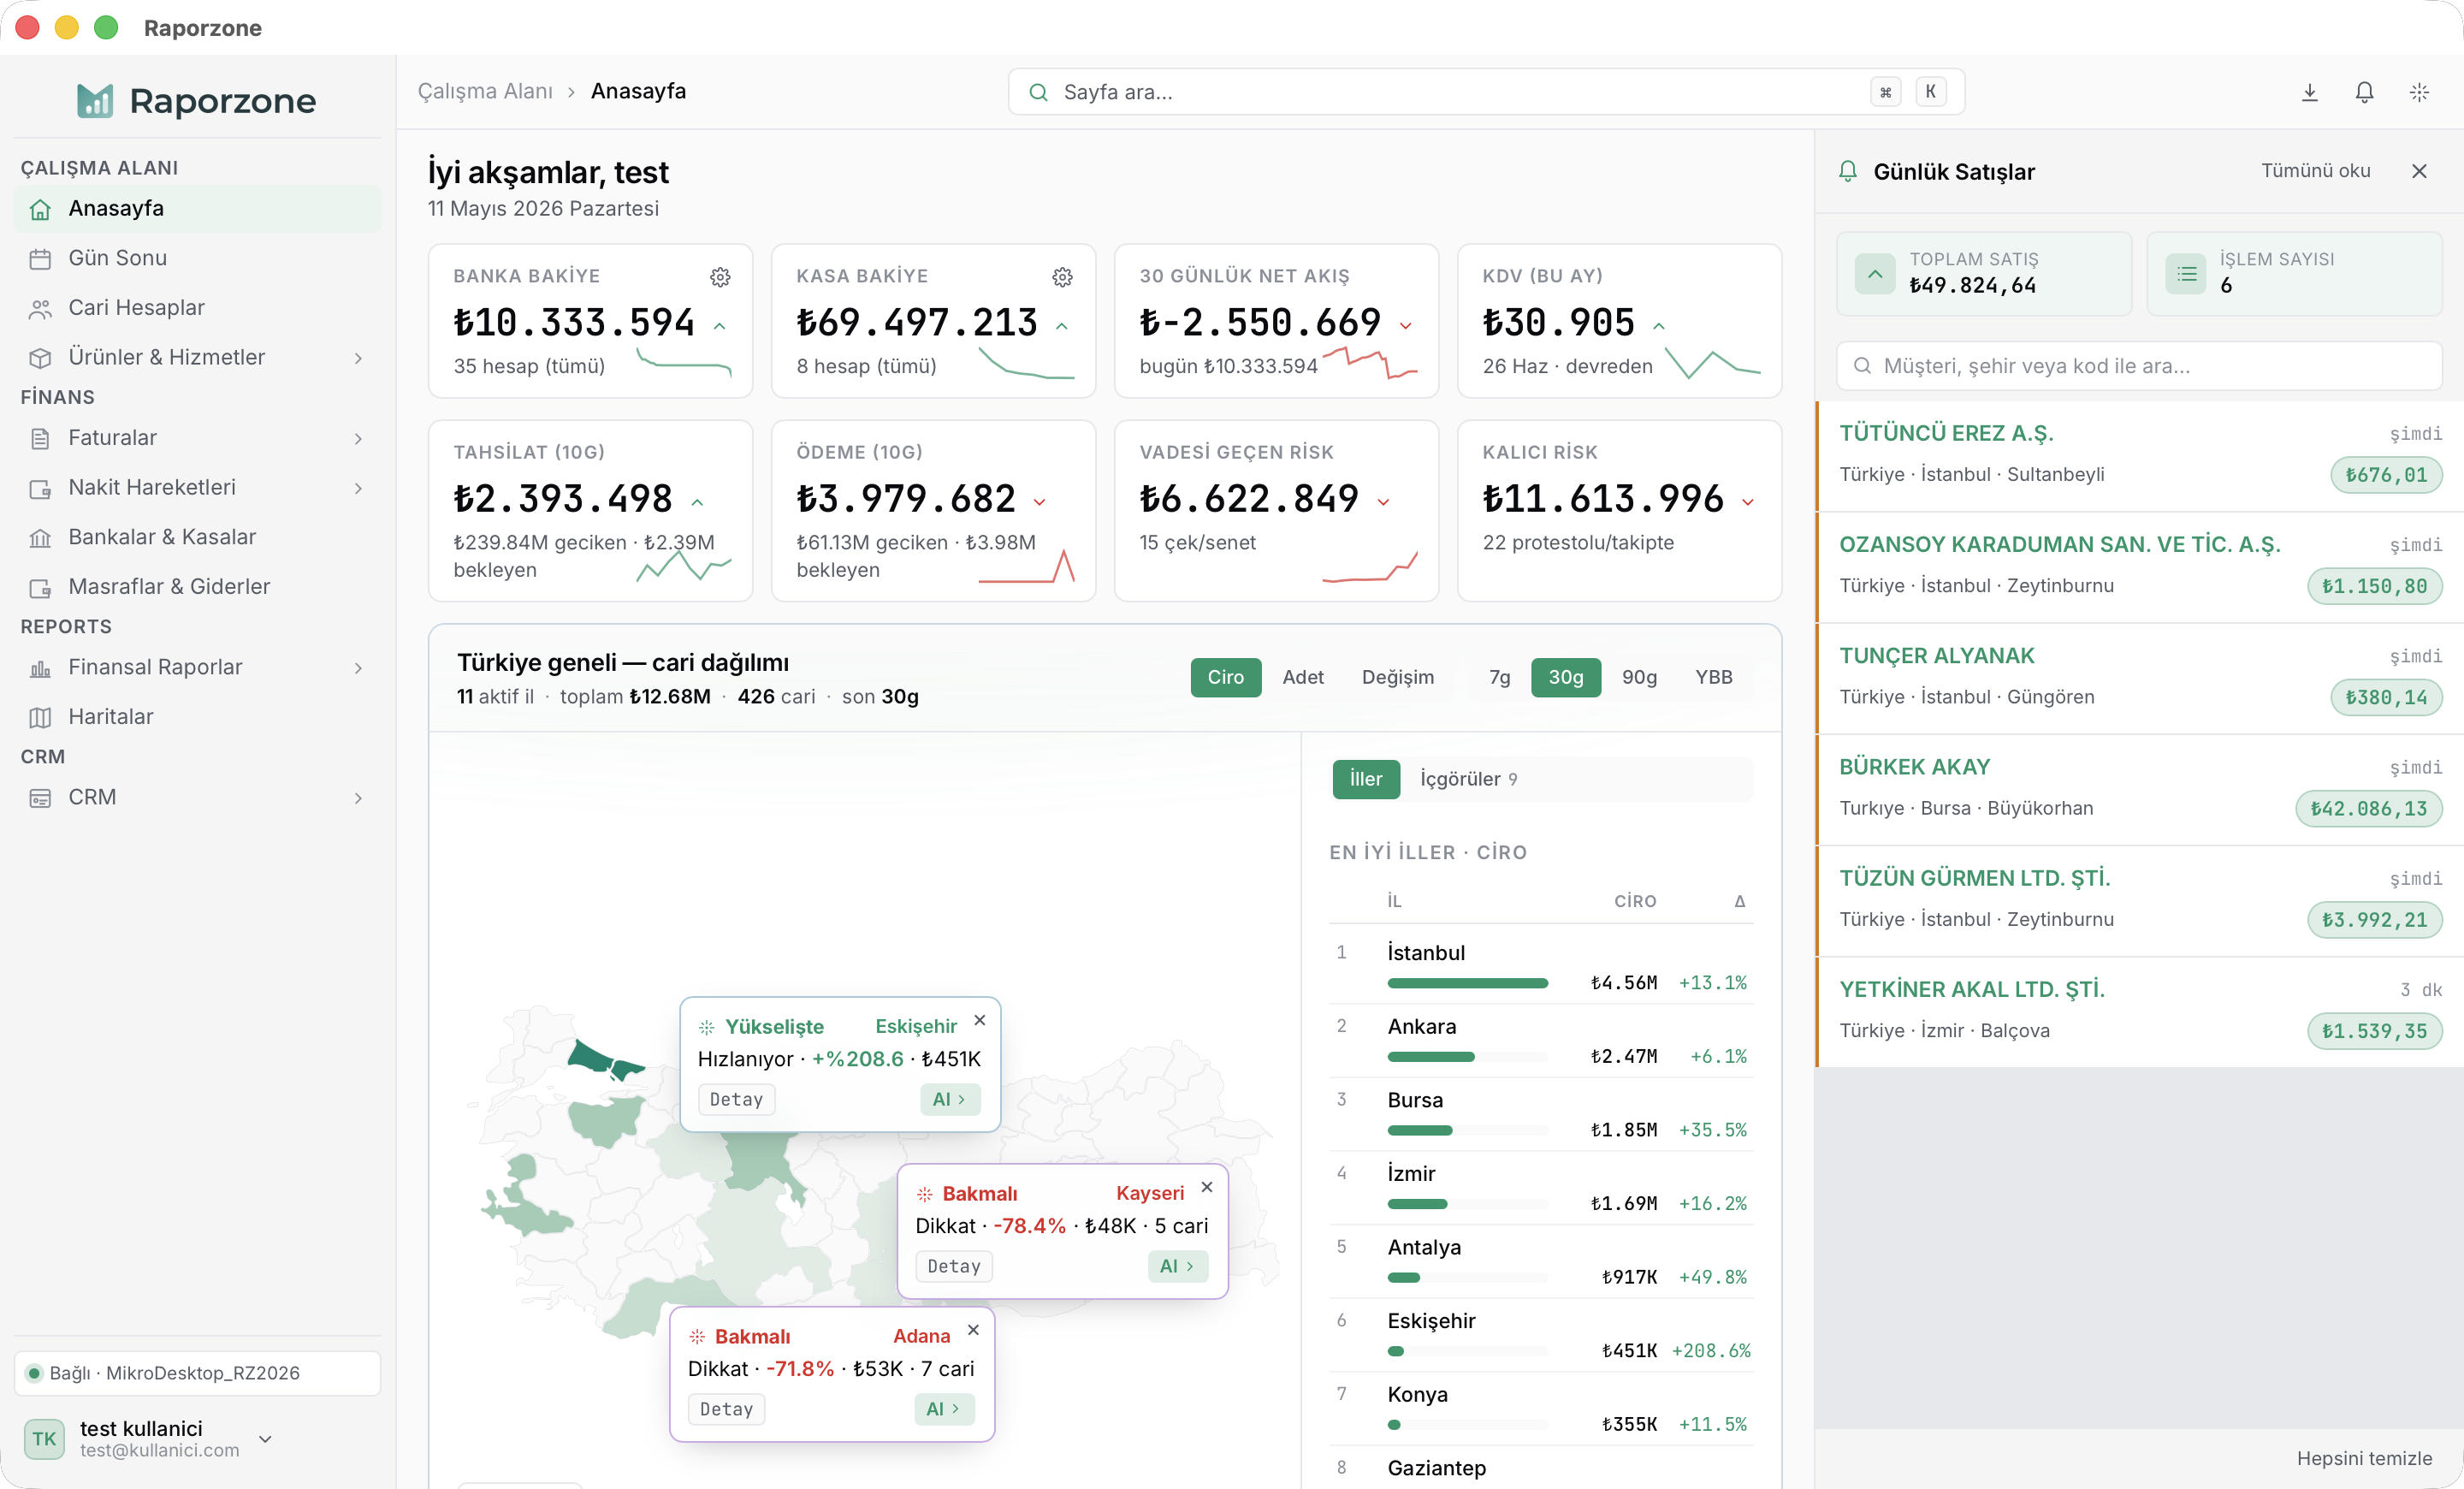Click the İşlem Sayısı list icon
The height and width of the screenshot is (1489, 2464).
point(2186,273)
